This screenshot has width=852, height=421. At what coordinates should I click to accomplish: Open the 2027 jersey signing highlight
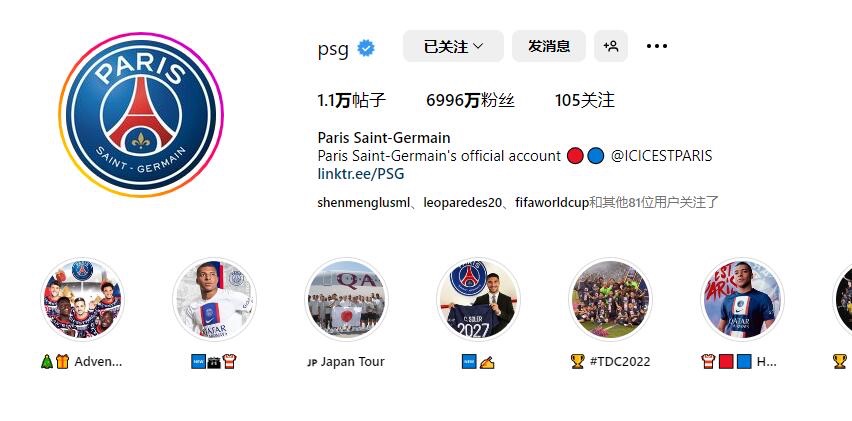pyautogui.click(x=479, y=300)
